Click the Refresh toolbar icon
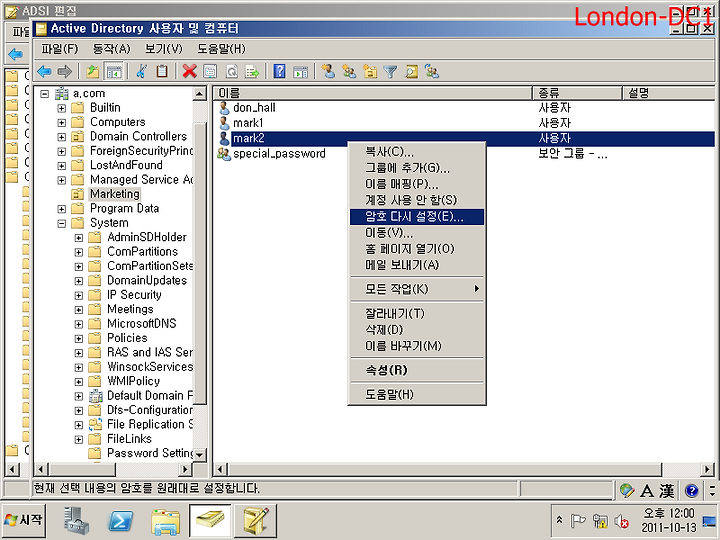This screenshot has height=540, width=720. click(x=232, y=71)
